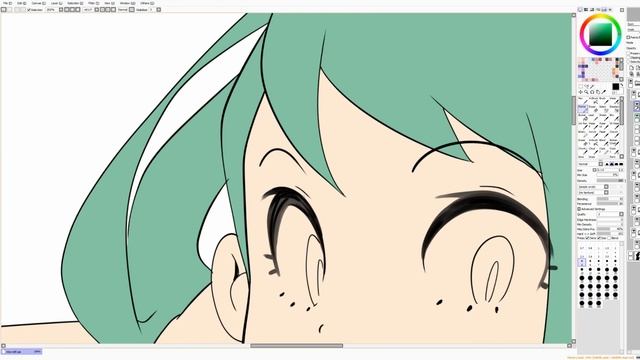The image size is (640, 360).
Task: Select the Zoom magnifier tool
Action: 586,92
